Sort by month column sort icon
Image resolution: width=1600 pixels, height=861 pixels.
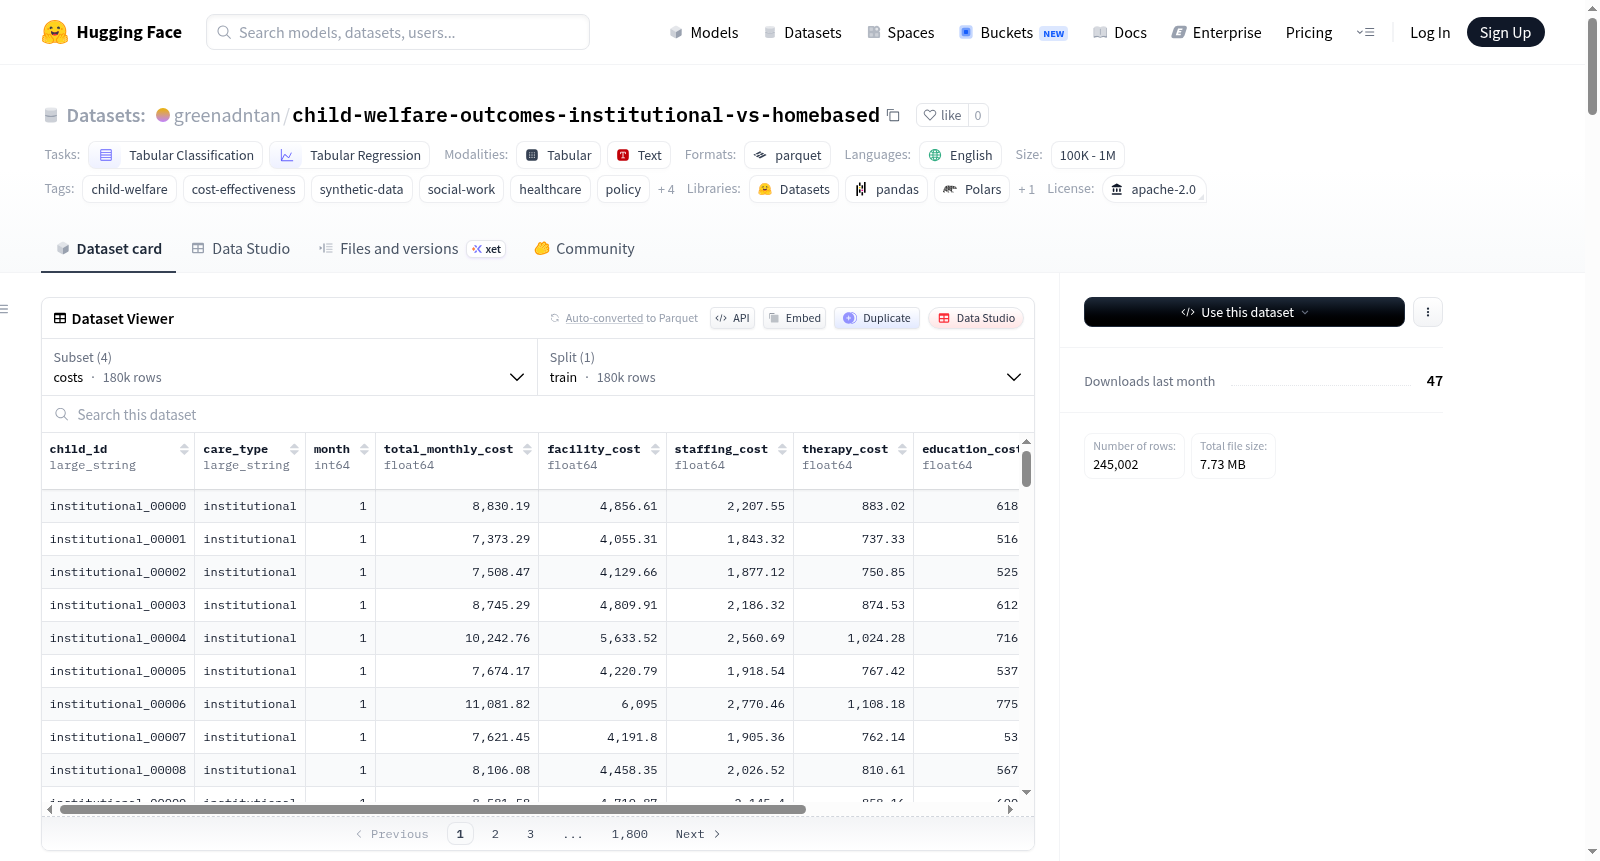364,449
